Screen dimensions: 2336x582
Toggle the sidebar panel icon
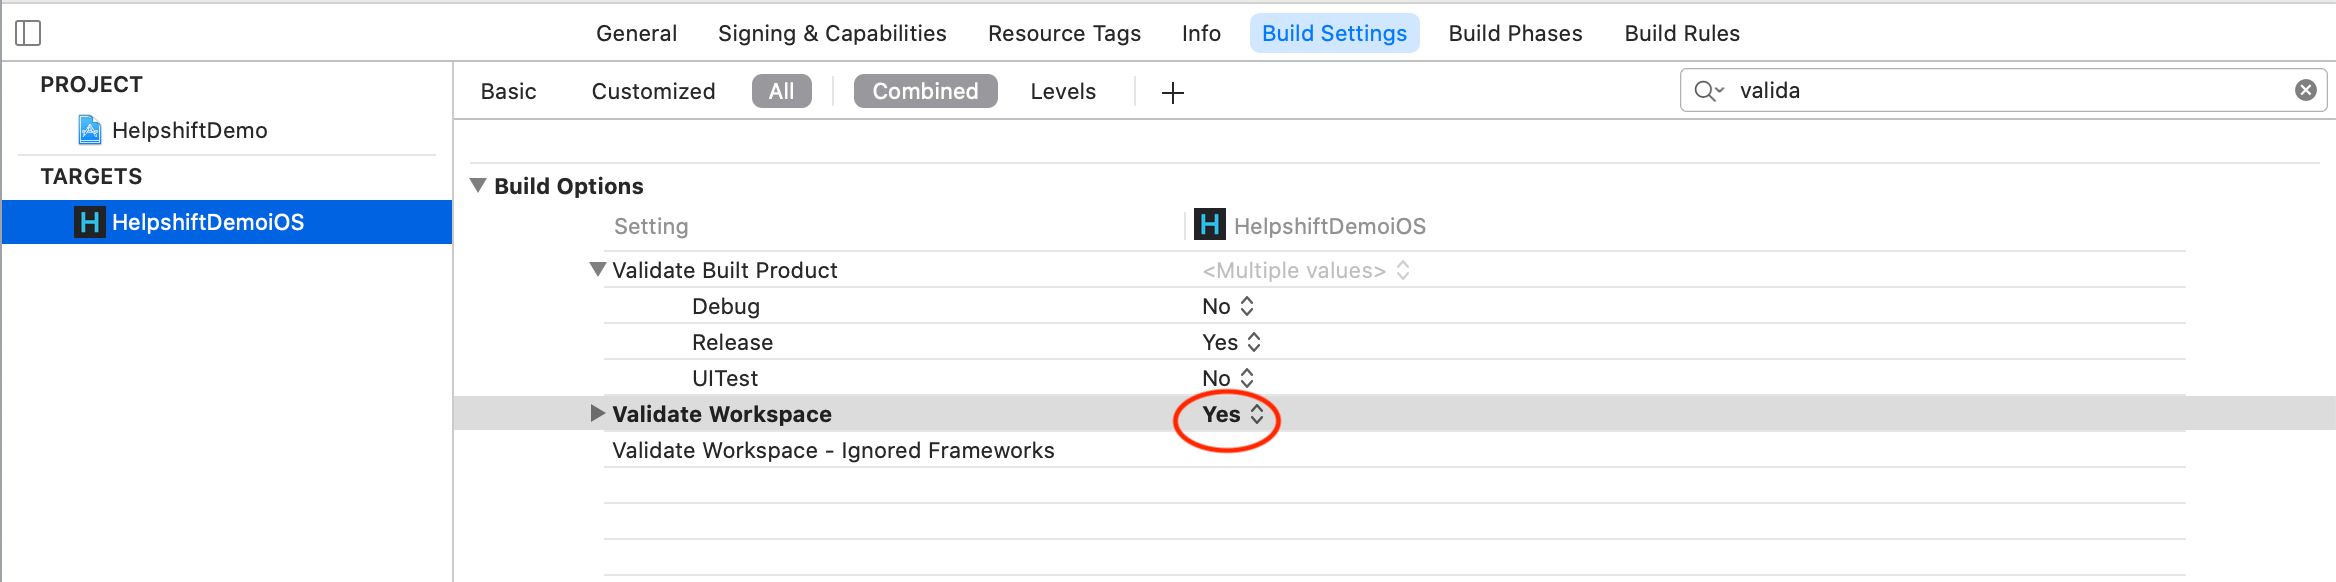[x=28, y=33]
